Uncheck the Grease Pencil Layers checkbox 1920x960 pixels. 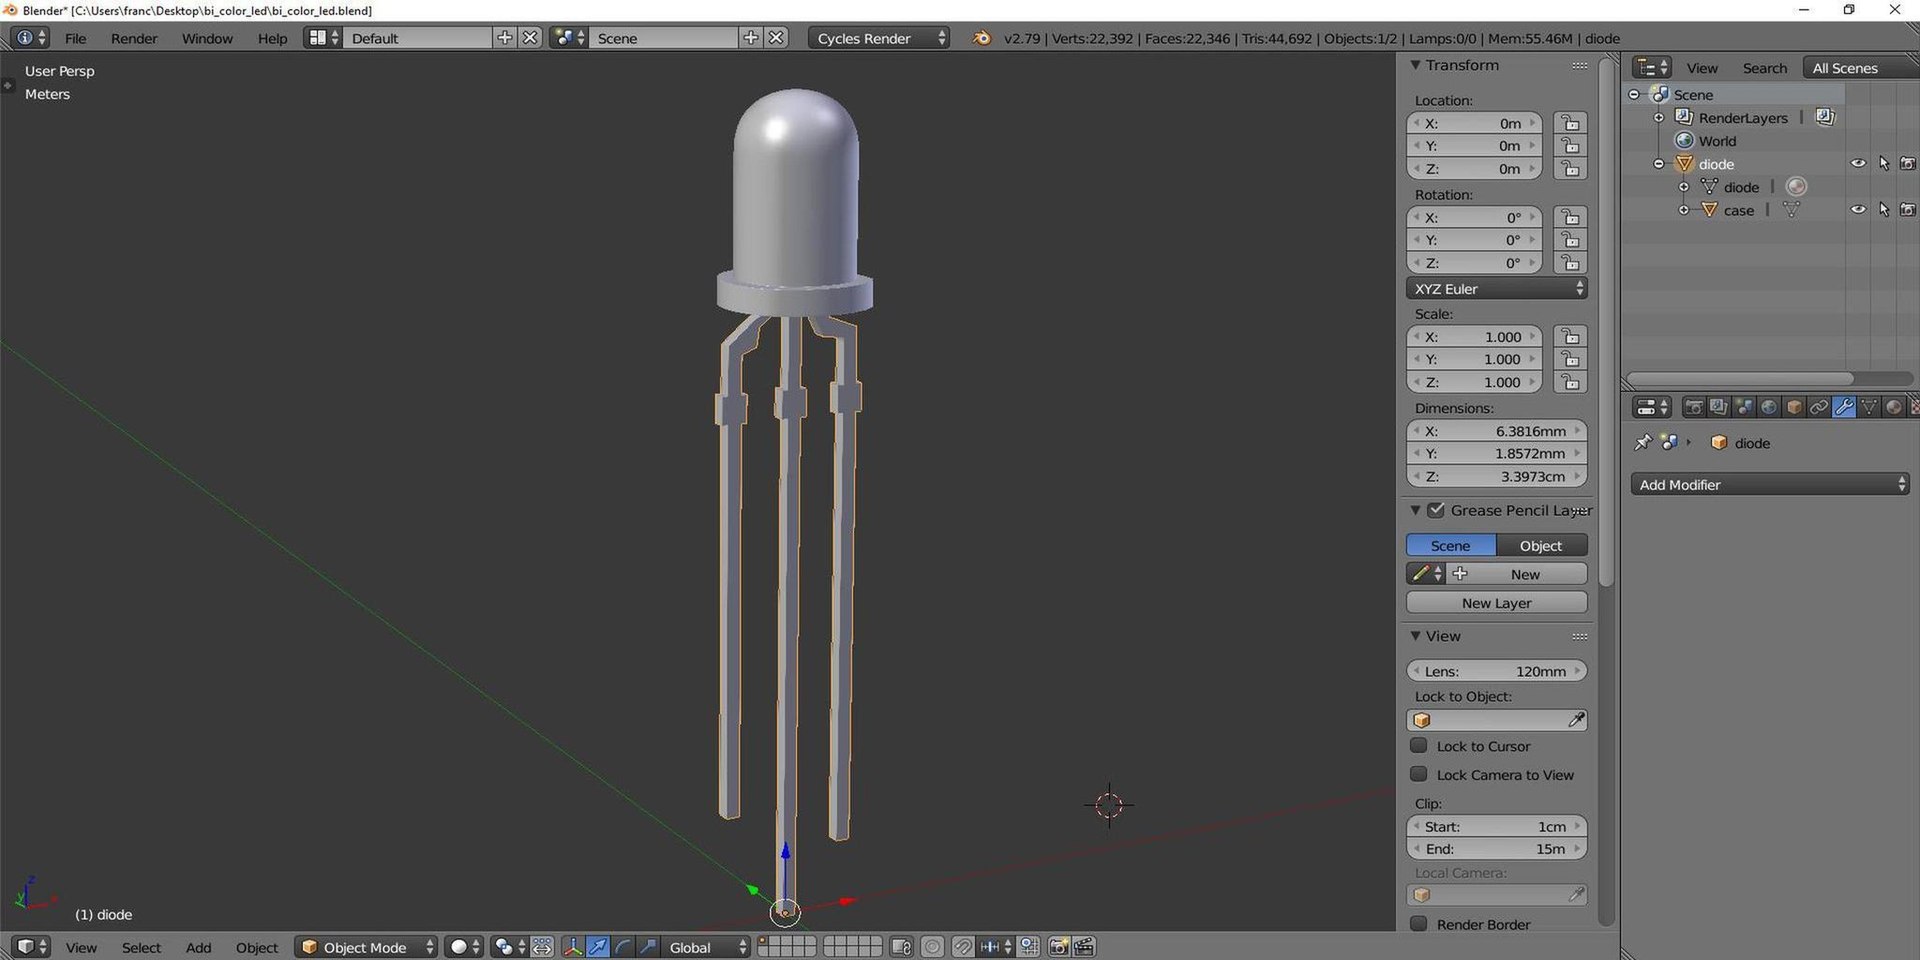click(x=1436, y=510)
